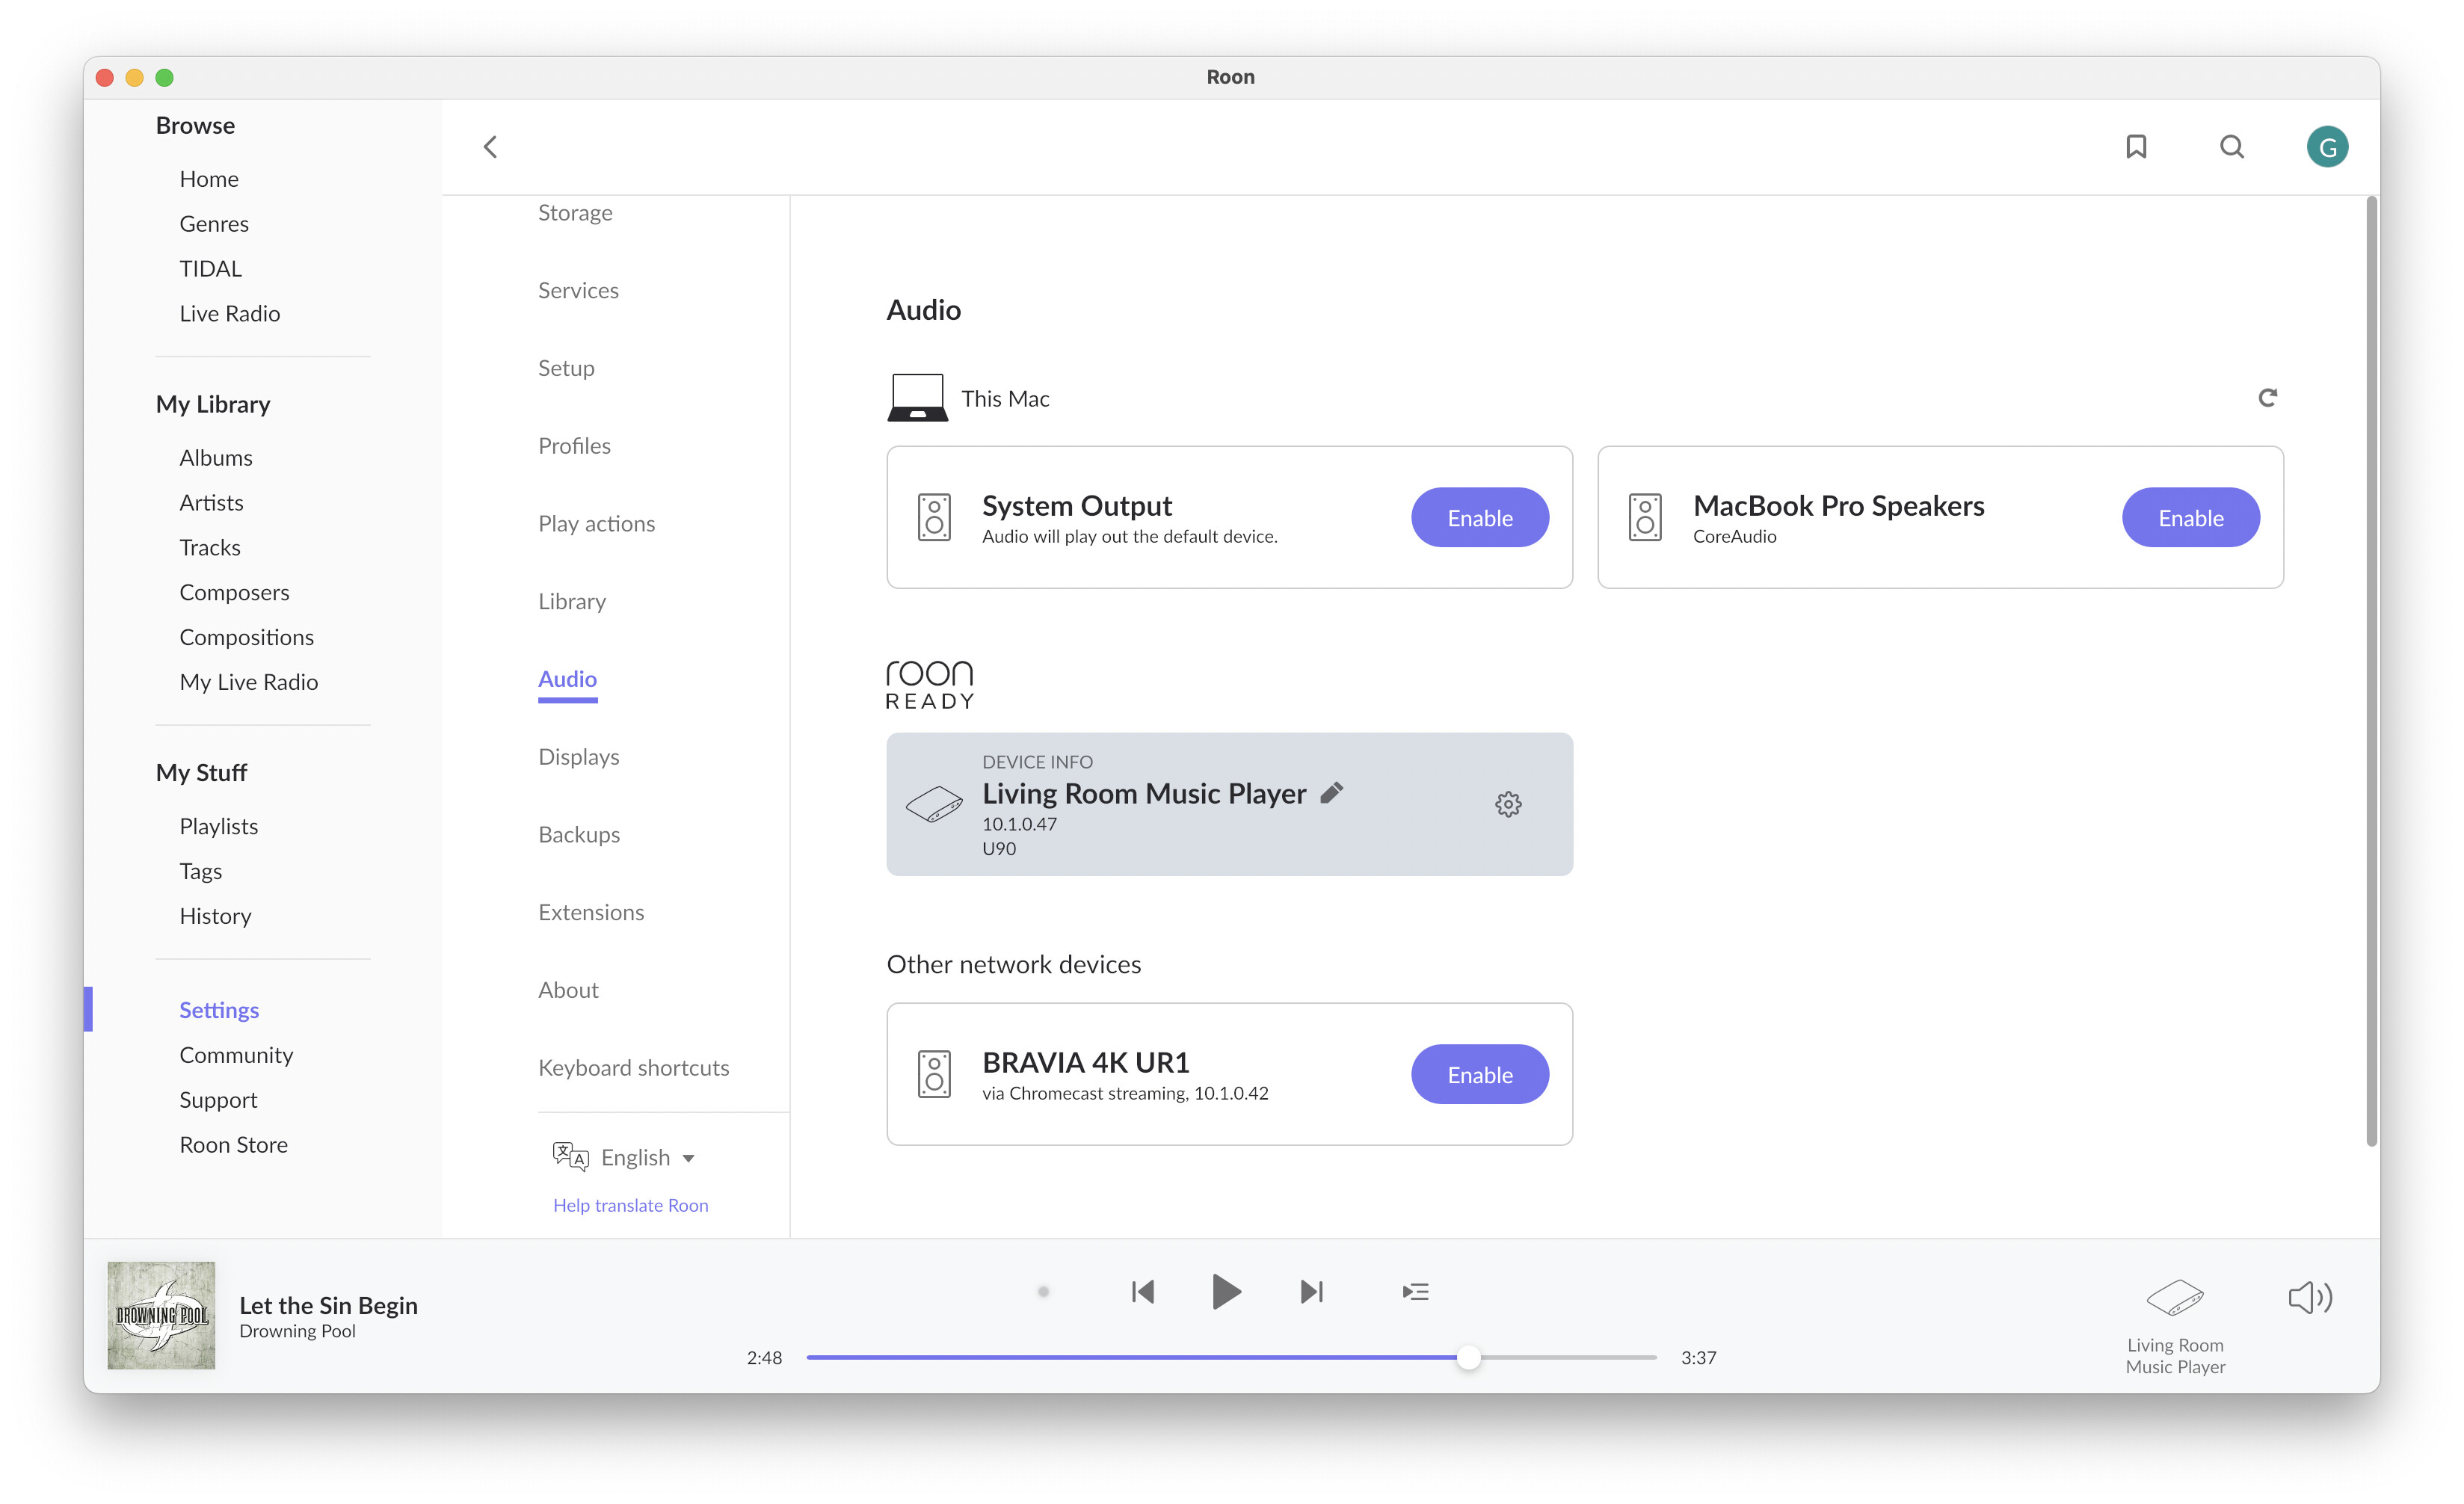Click the remaining track time 3:37

(1698, 1357)
